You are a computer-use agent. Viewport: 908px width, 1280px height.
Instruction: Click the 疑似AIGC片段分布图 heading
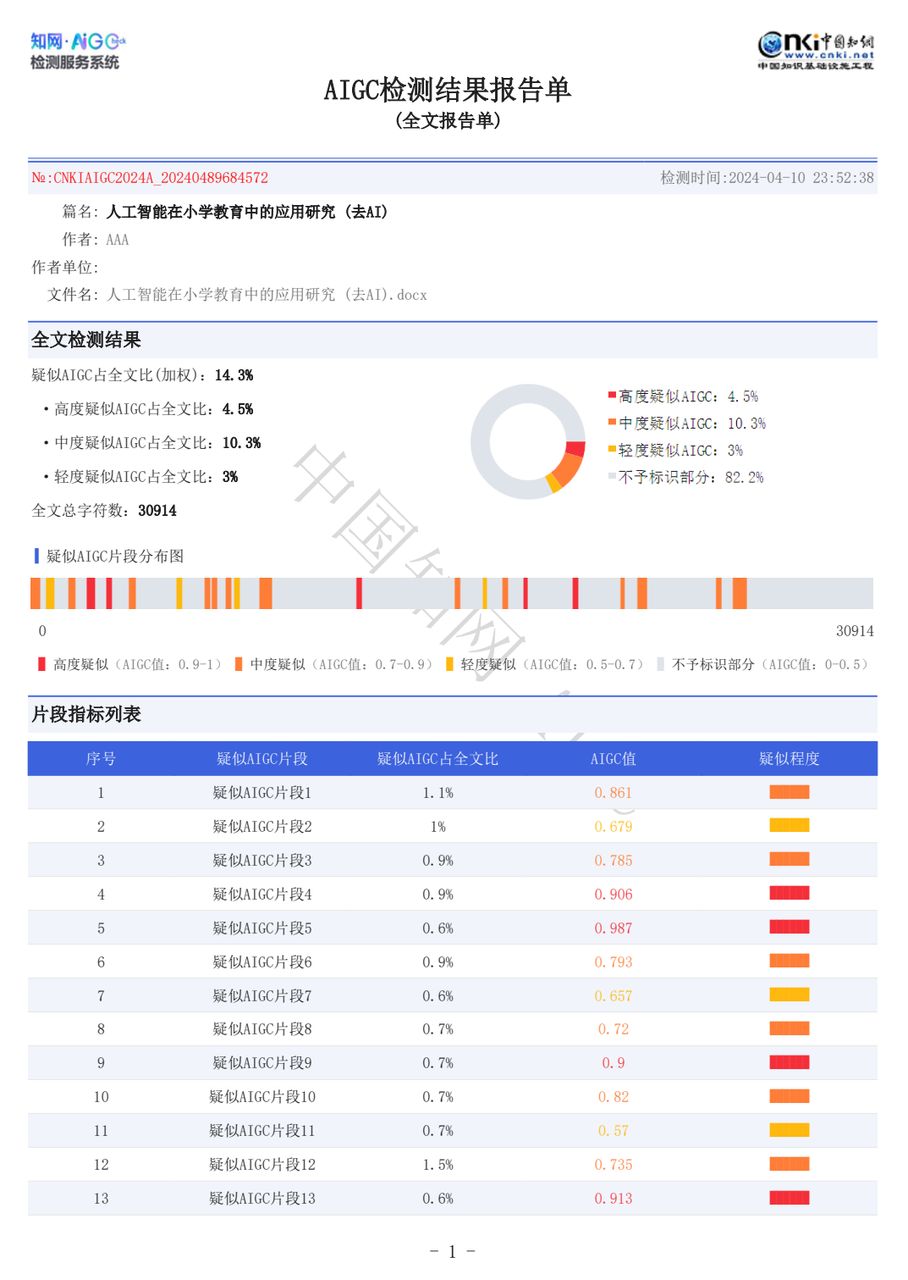pos(115,556)
